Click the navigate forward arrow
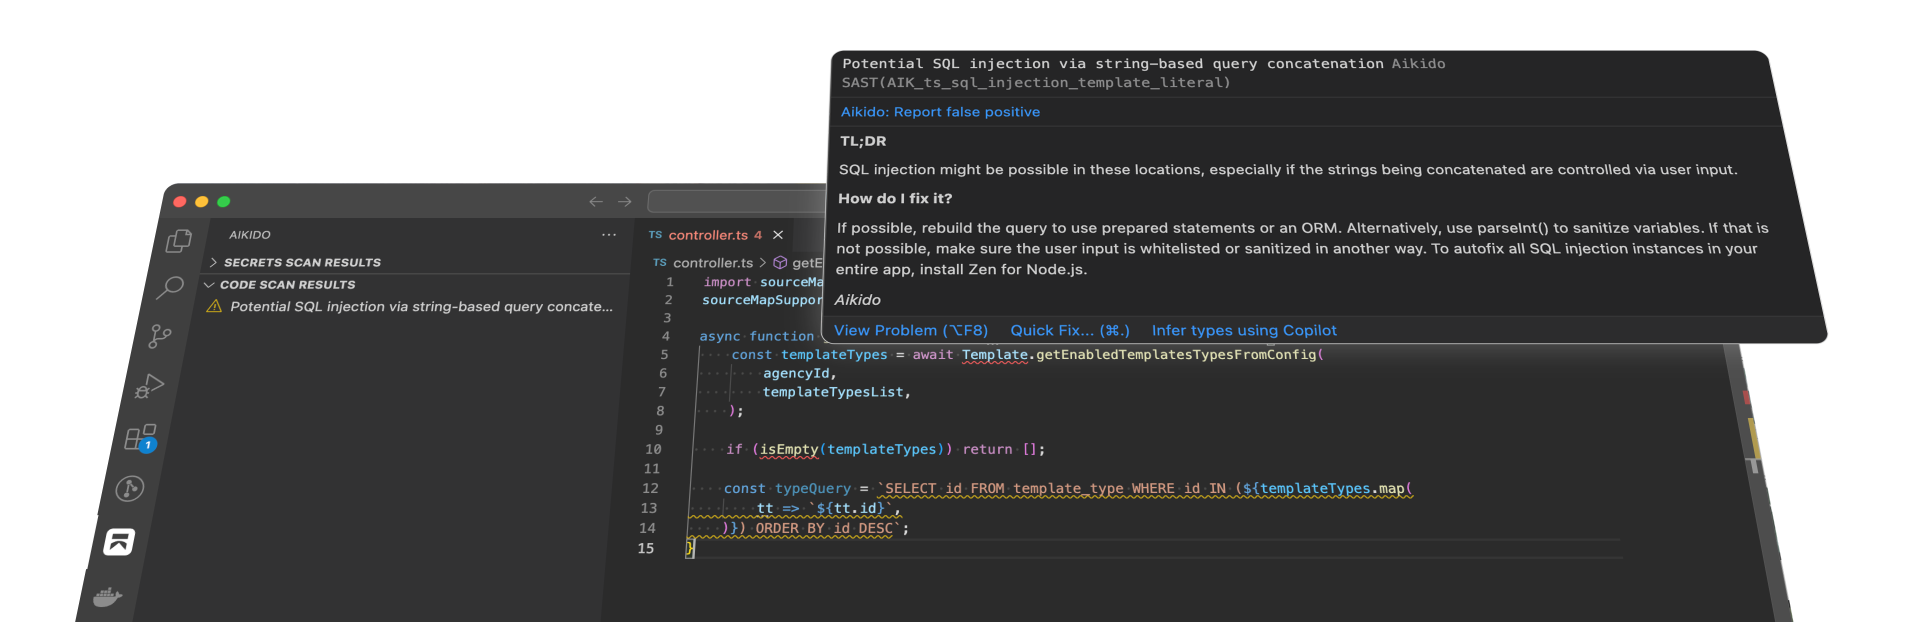The width and height of the screenshot is (1930, 622). click(x=625, y=201)
